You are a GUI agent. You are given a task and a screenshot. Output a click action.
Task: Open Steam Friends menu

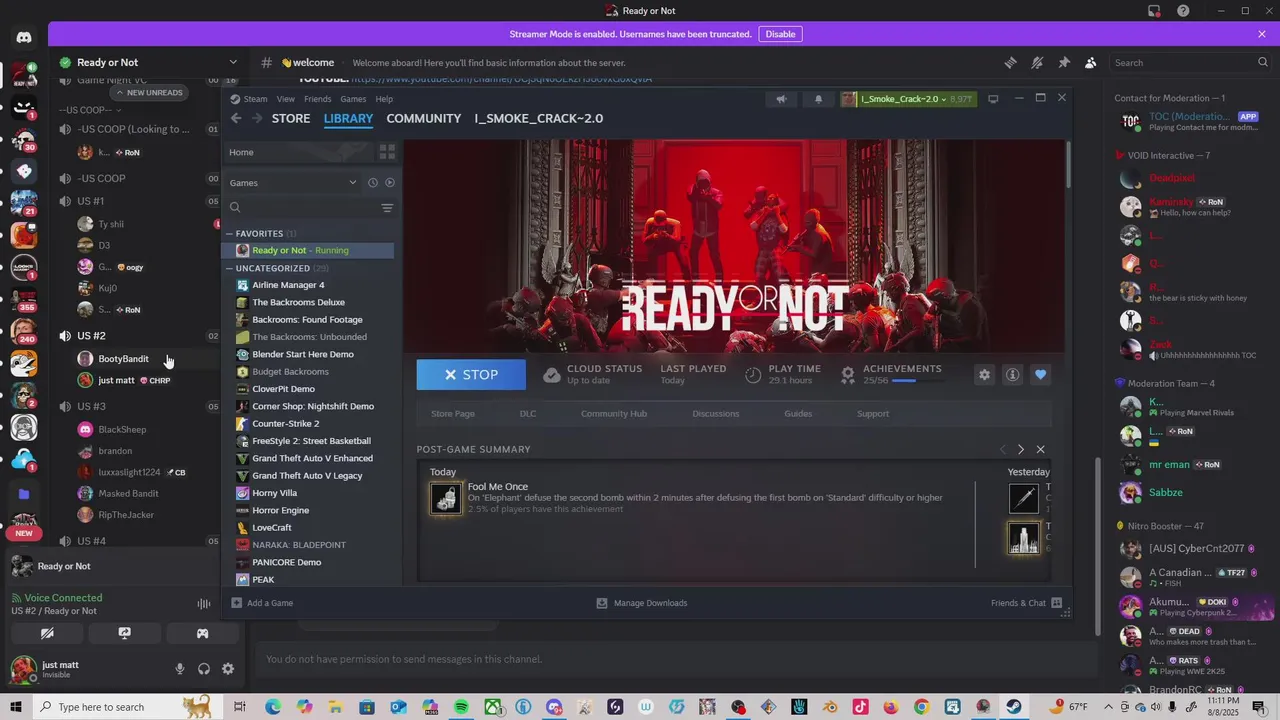pyautogui.click(x=318, y=99)
